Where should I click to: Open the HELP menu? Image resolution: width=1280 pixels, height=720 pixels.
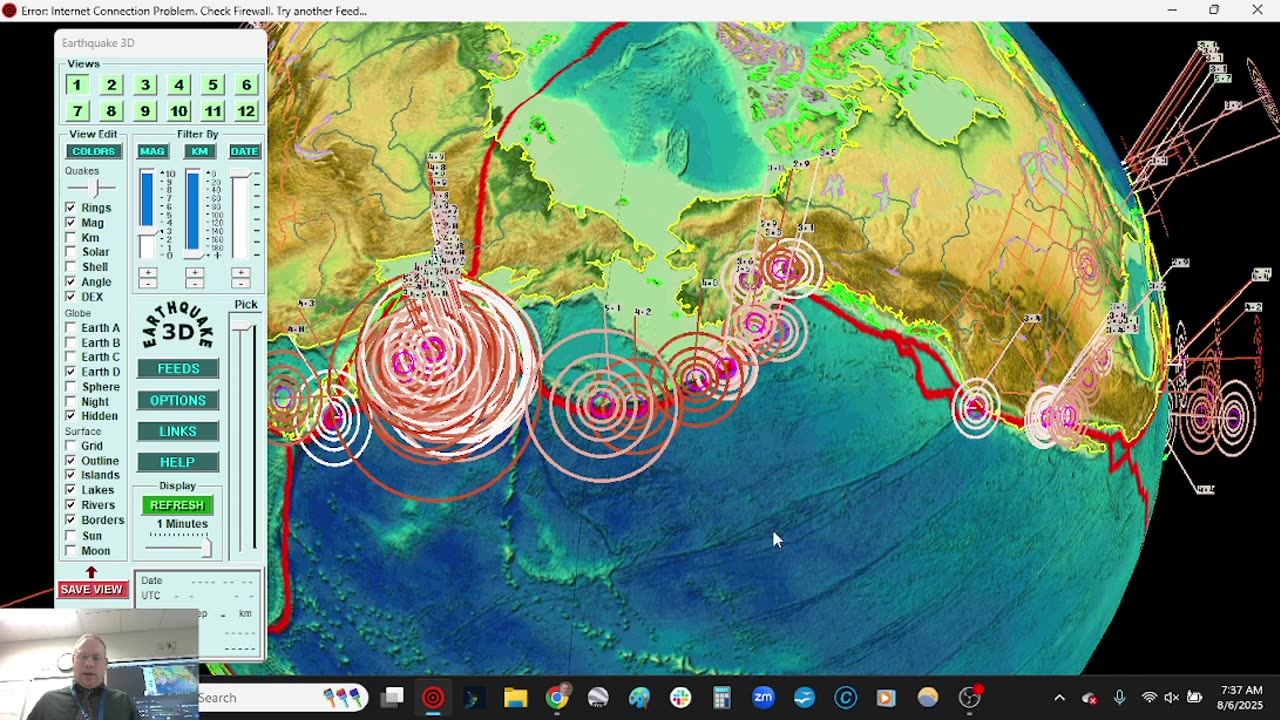(178, 462)
